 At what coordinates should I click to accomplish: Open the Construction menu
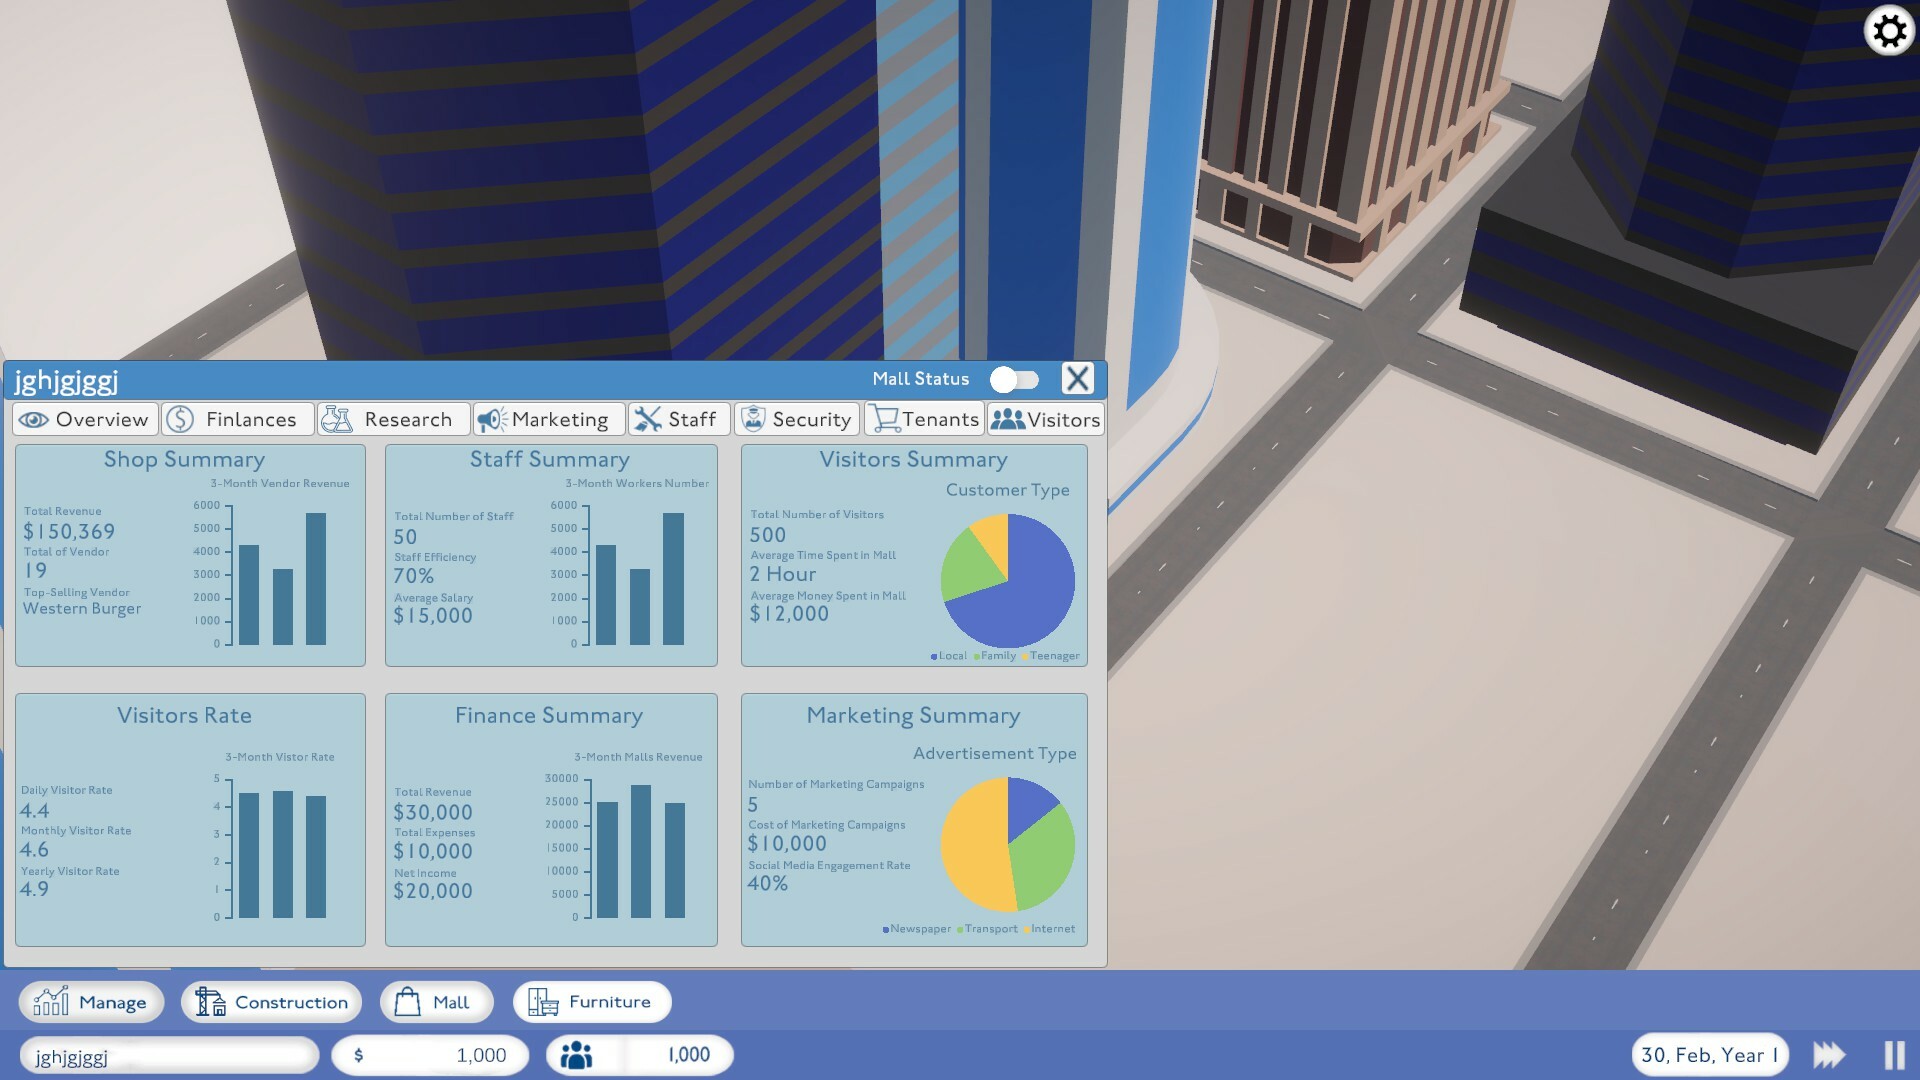(x=270, y=1001)
